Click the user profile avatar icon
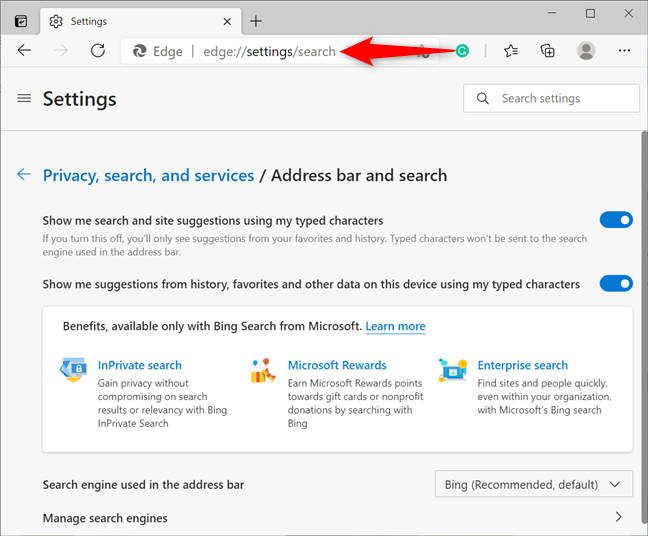The image size is (648, 536). (x=586, y=51)
